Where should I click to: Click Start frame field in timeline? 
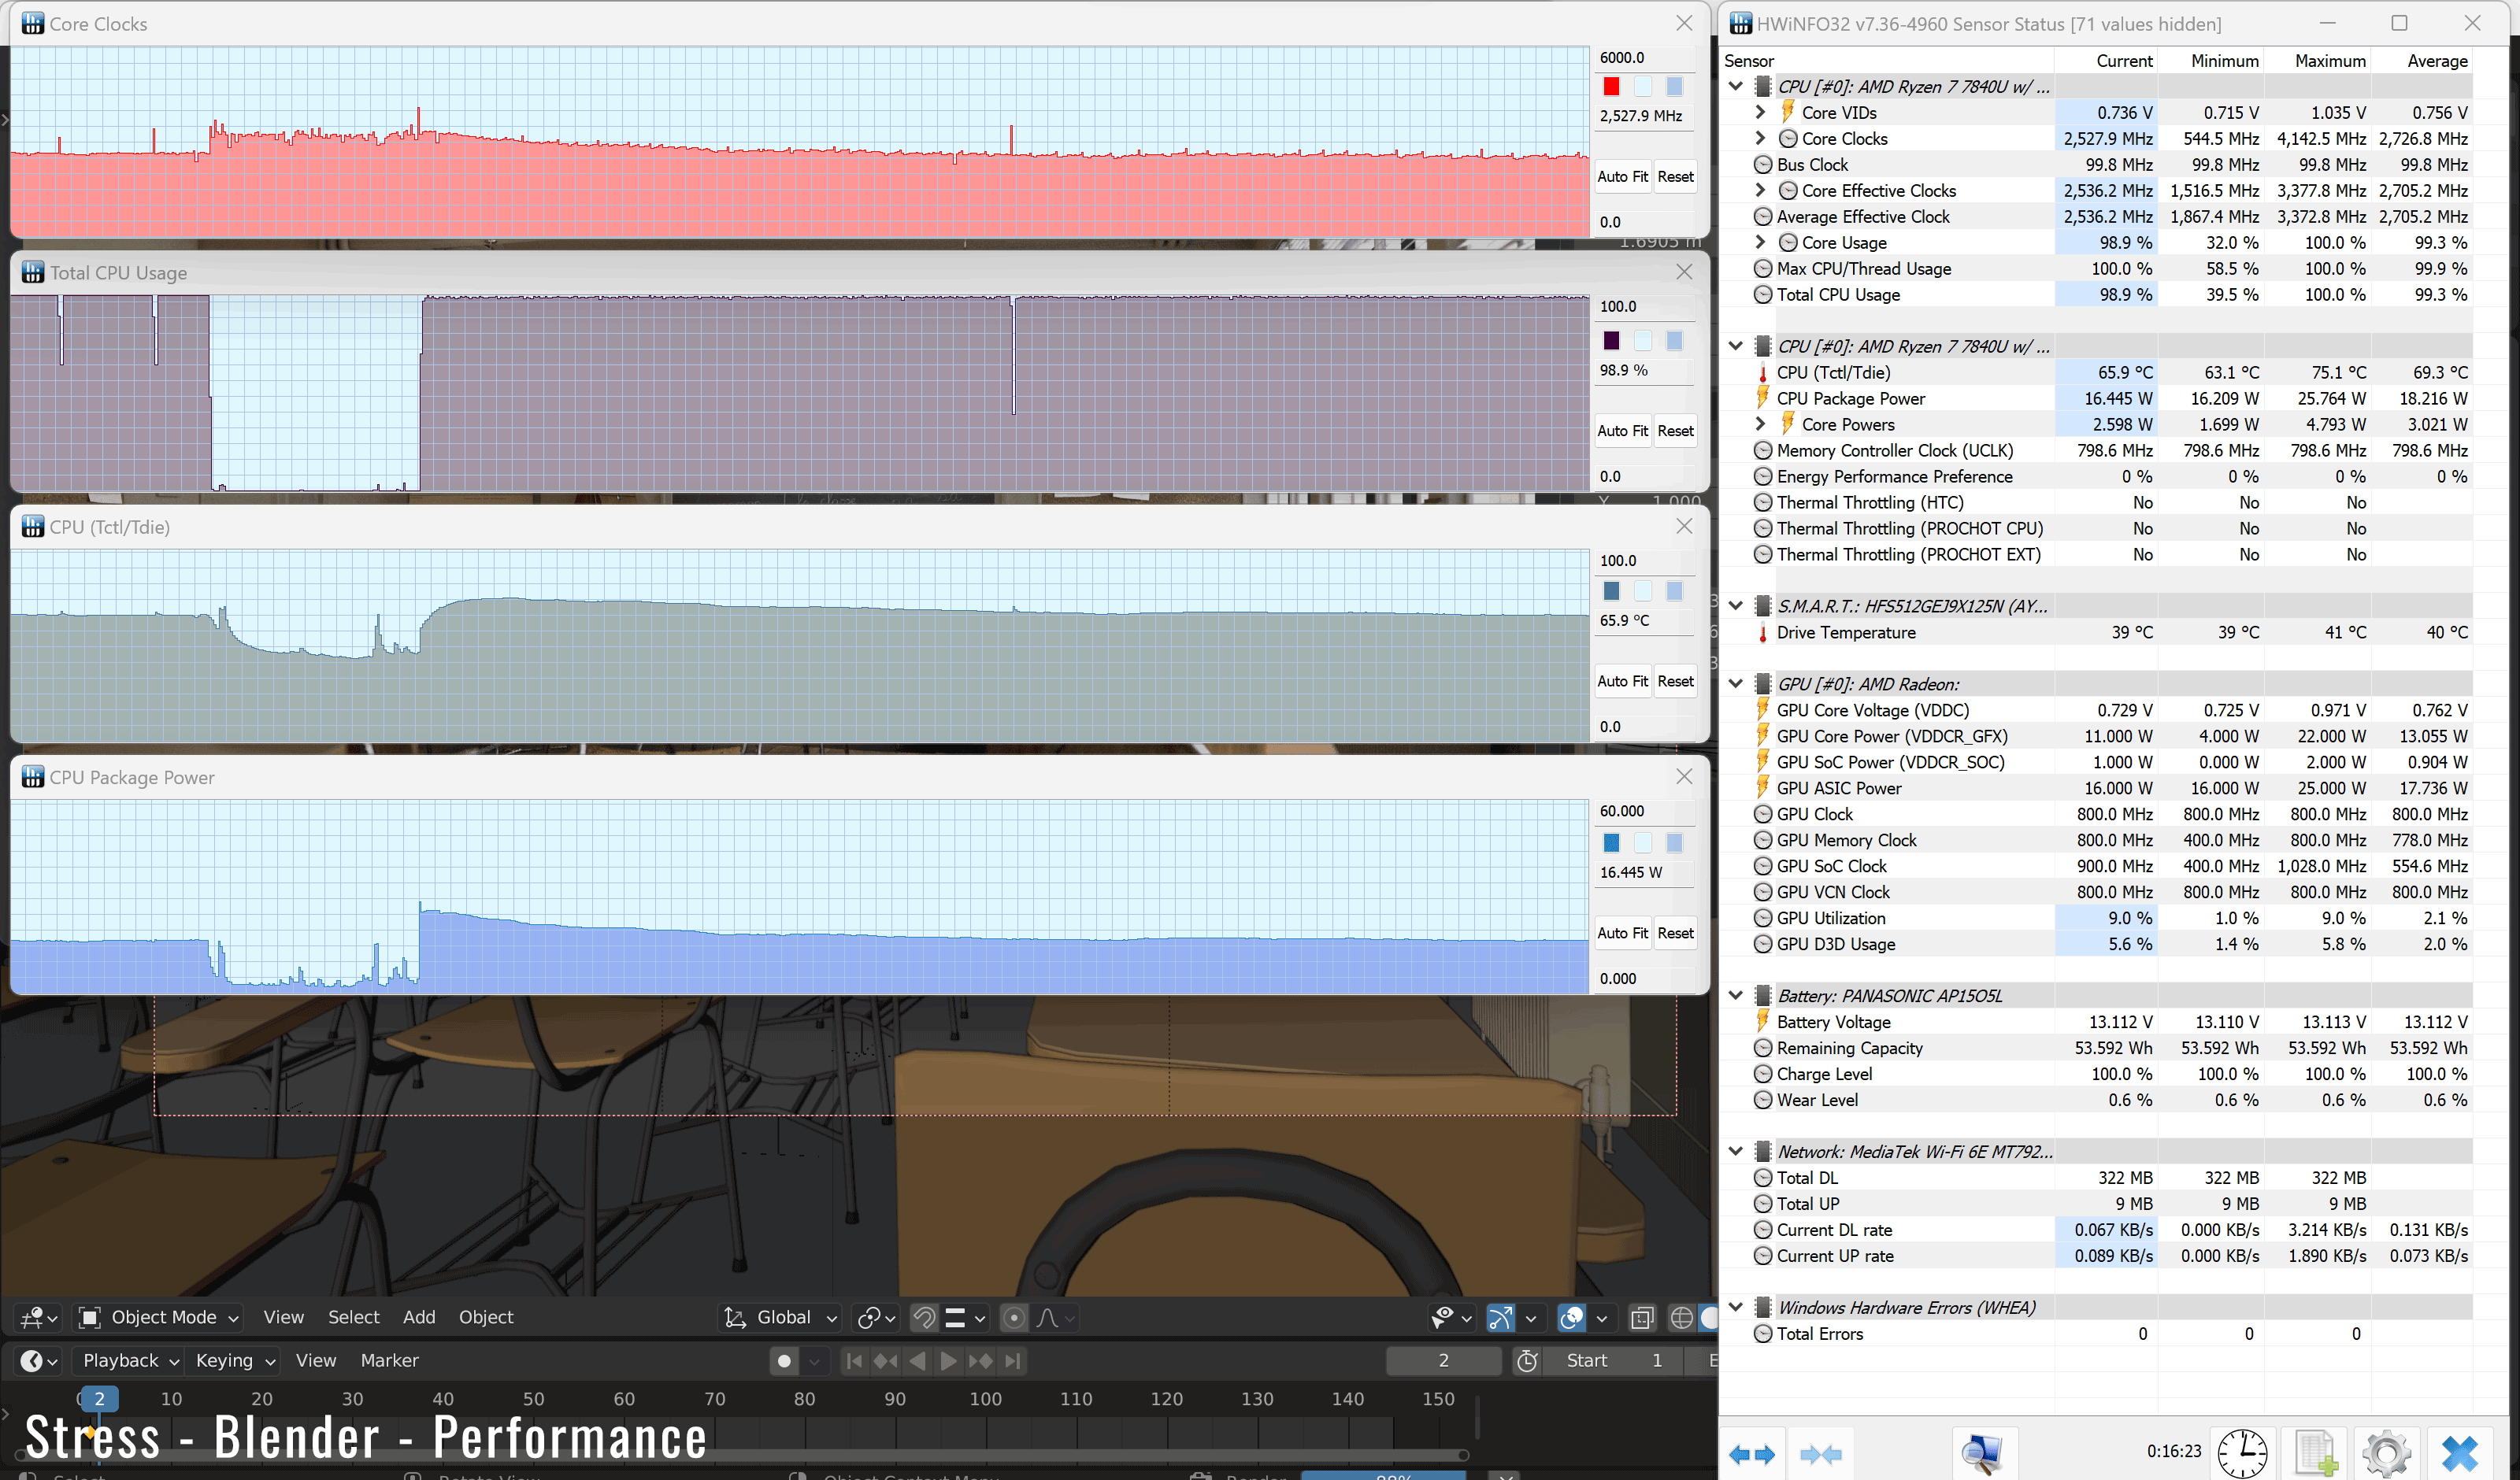1614,1361
